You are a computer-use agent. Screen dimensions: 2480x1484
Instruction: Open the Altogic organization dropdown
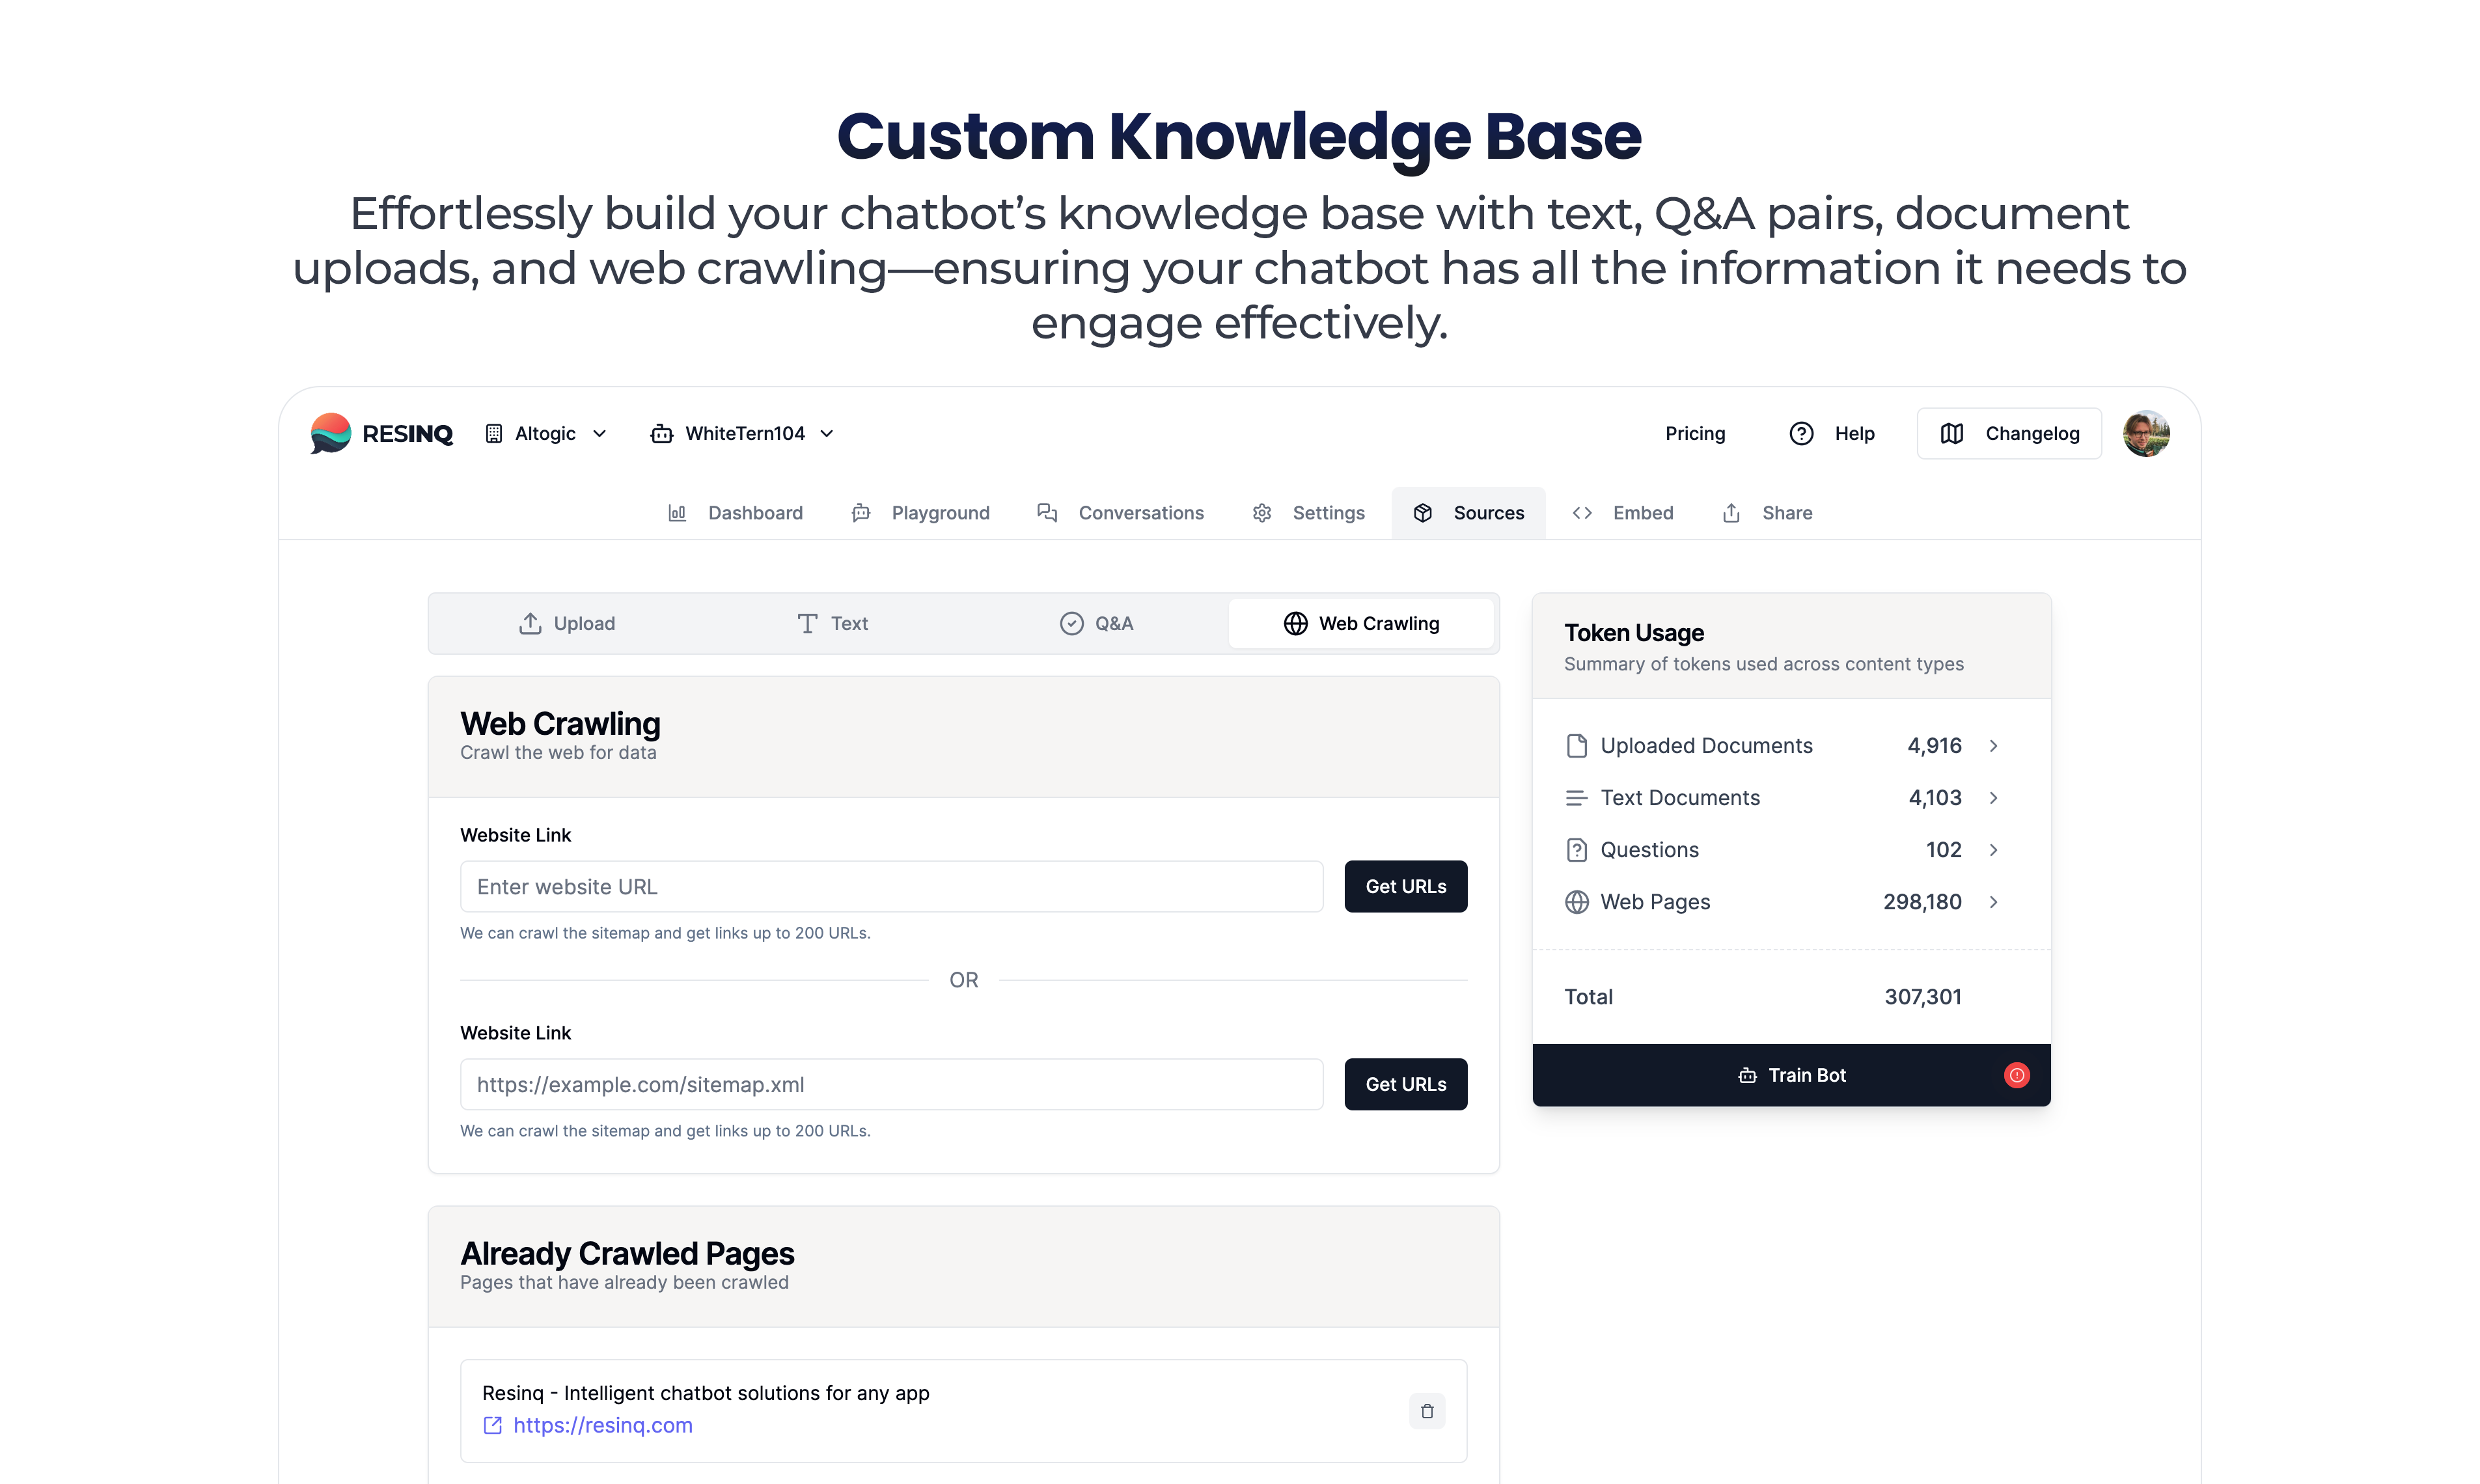[x=546, y=433]
